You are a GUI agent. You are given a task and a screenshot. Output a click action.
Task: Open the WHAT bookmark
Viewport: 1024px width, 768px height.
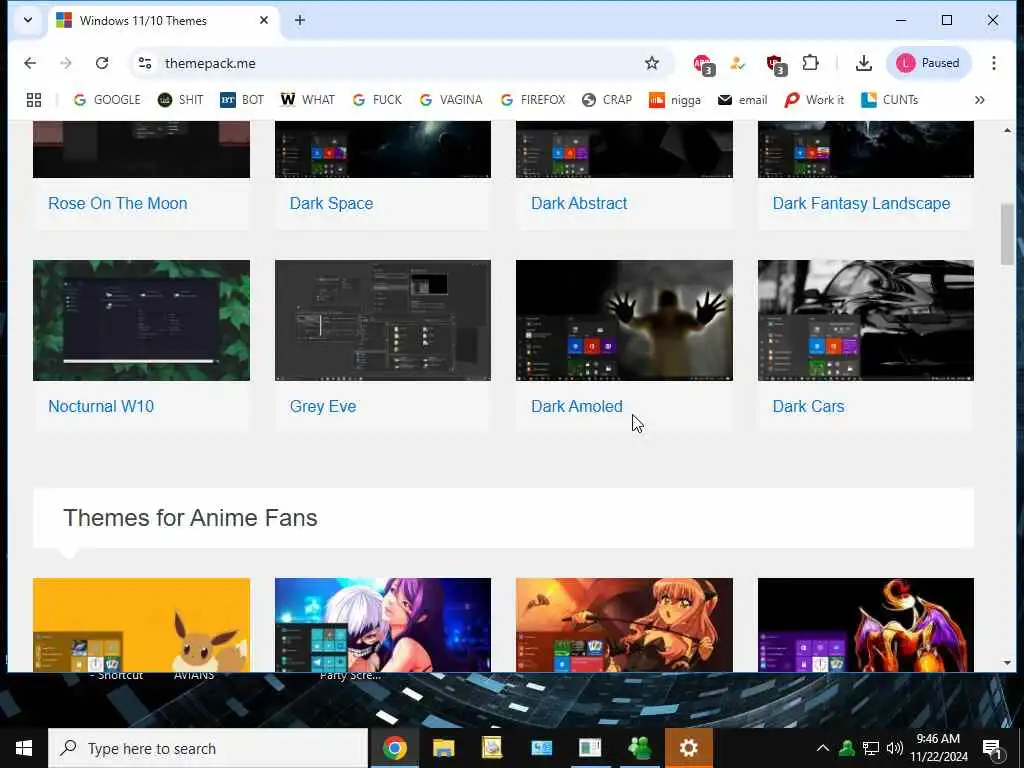click(308, 100)
